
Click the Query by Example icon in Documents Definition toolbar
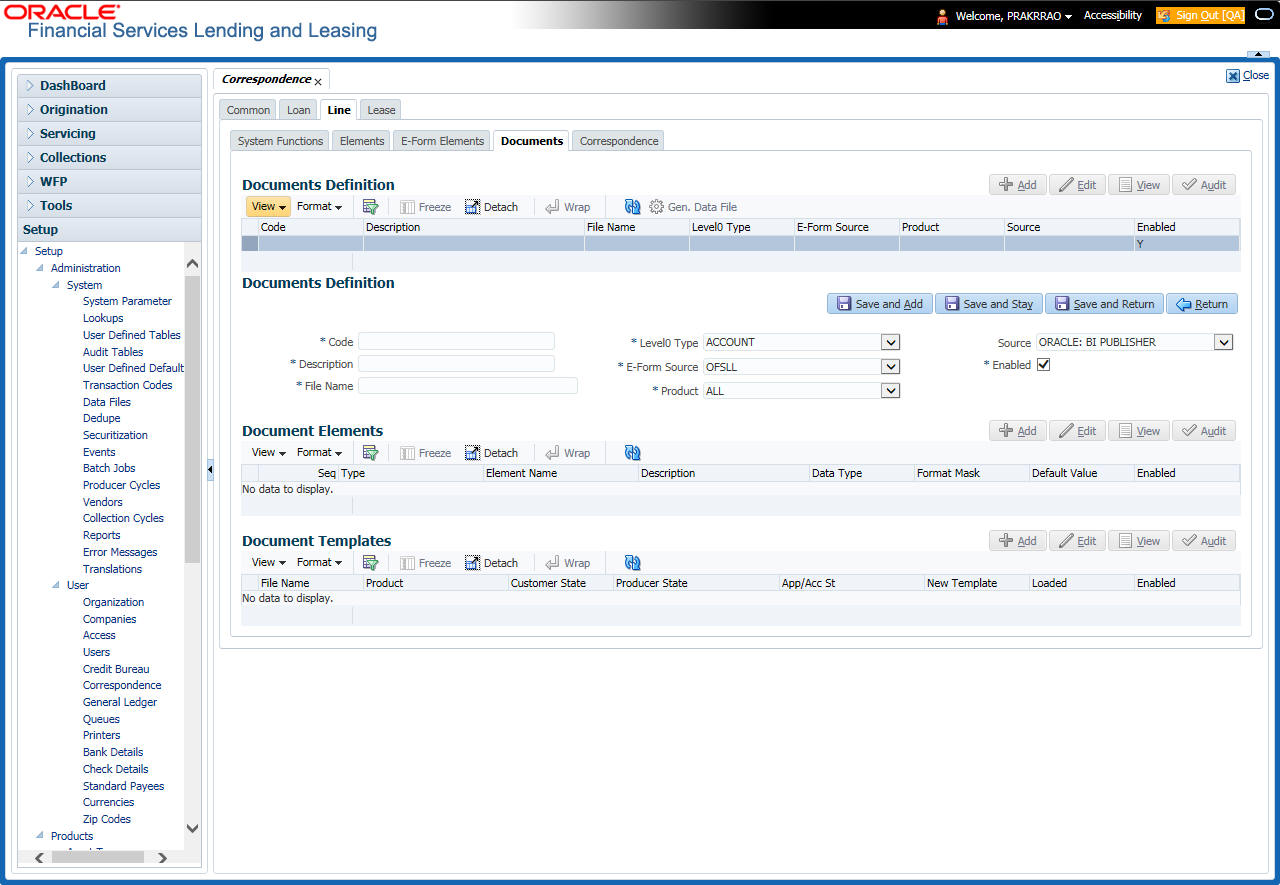(x=370, y=207)
